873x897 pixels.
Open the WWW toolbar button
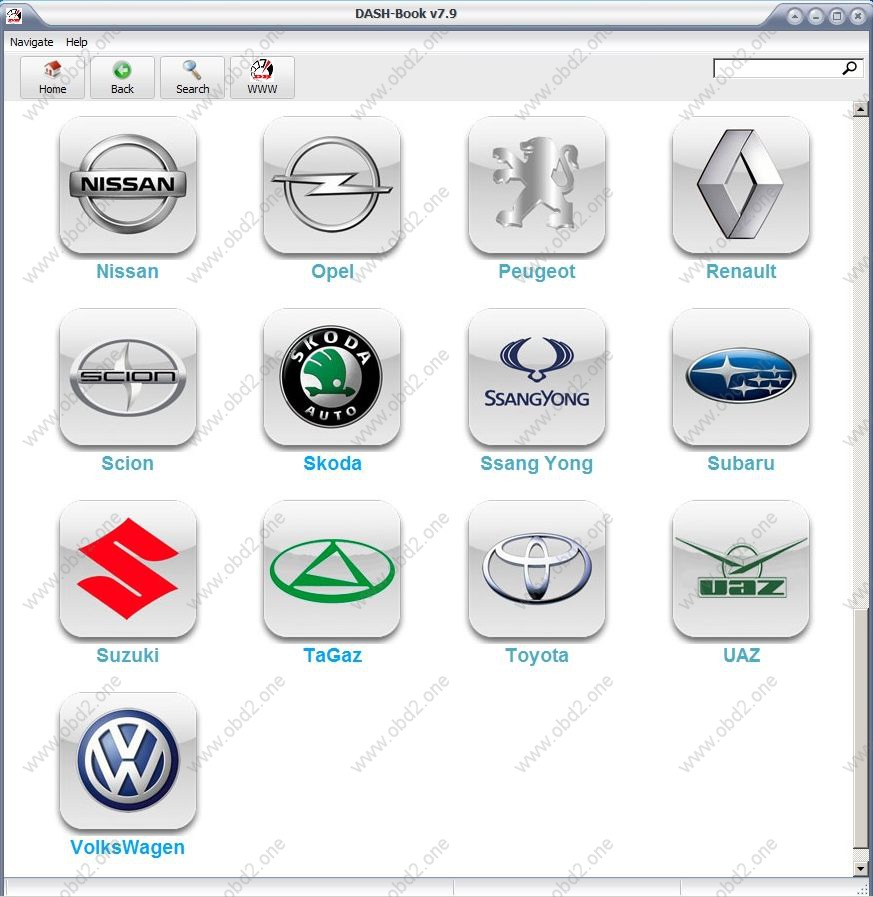pos(262,77)
